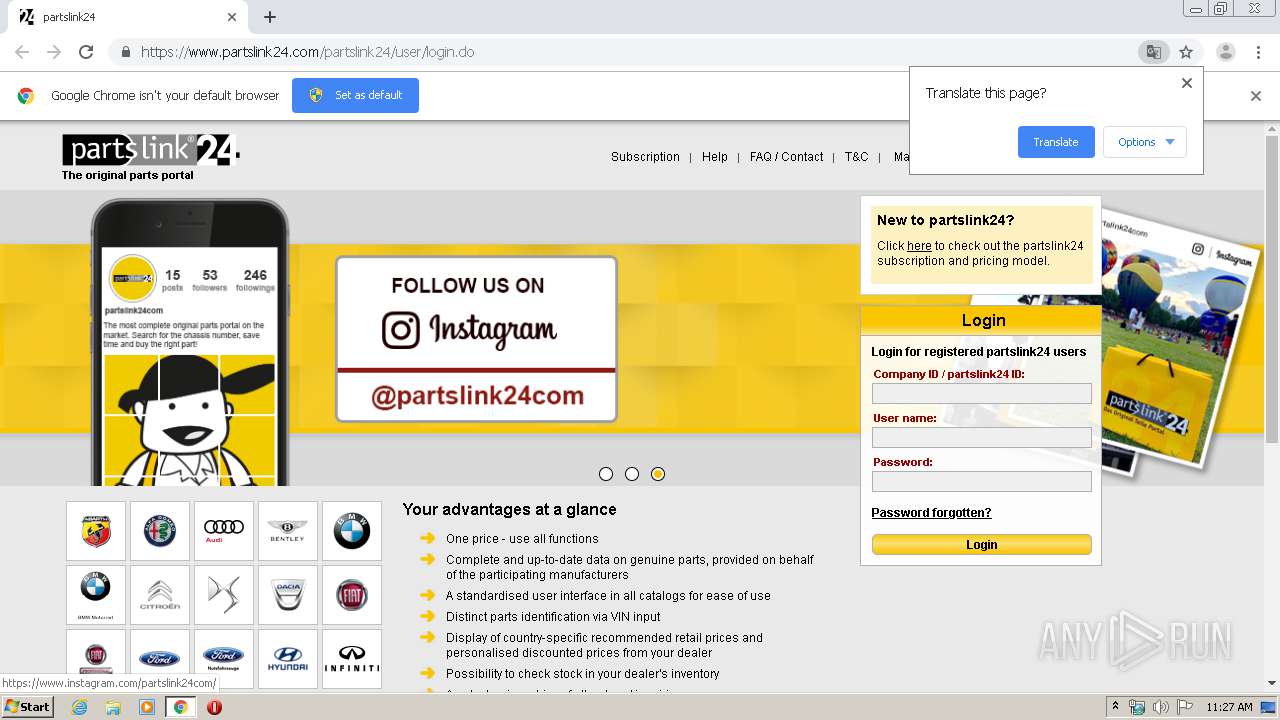The width and height of the screenshot is (1280, 720).
Task: Select first slideshow indicator dot
Action: (x=606, y=474)
